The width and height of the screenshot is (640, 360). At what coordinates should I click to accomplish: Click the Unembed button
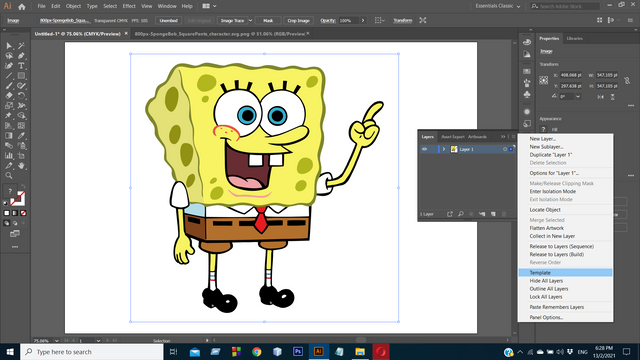(x=169, y=20)
